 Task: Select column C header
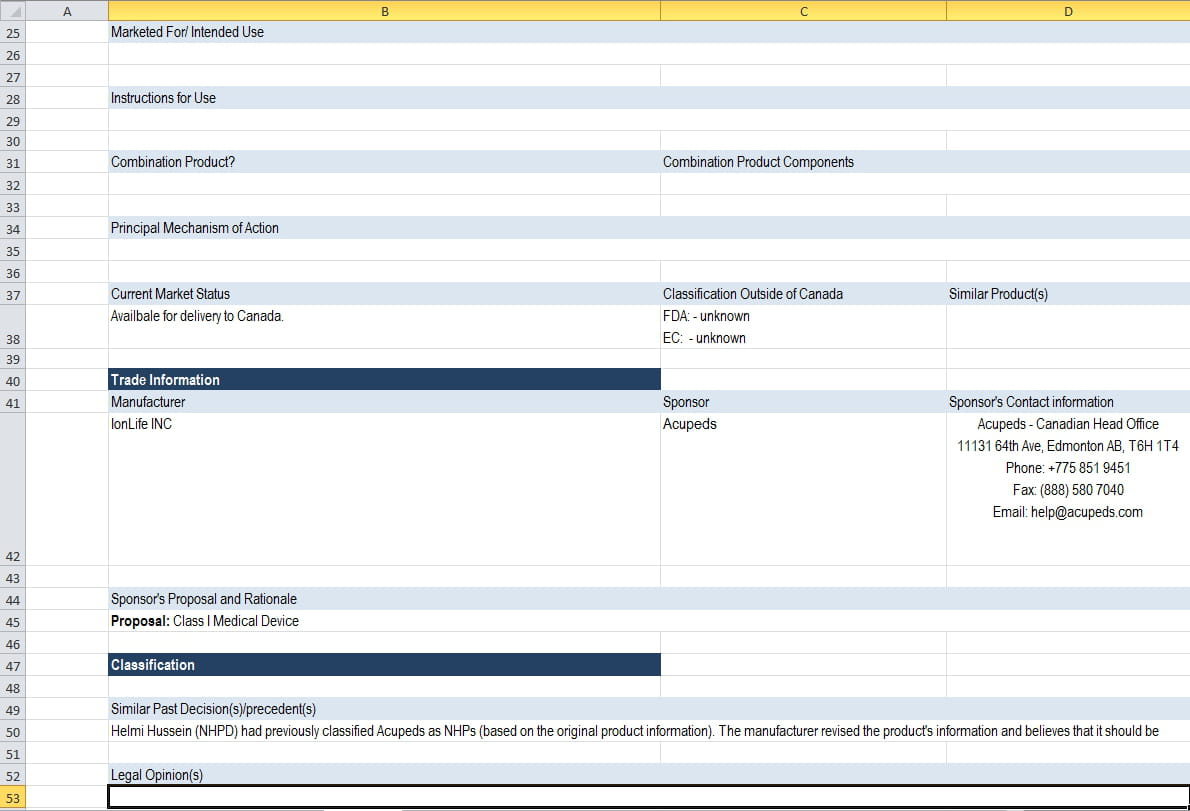click(x=803, y=10)
